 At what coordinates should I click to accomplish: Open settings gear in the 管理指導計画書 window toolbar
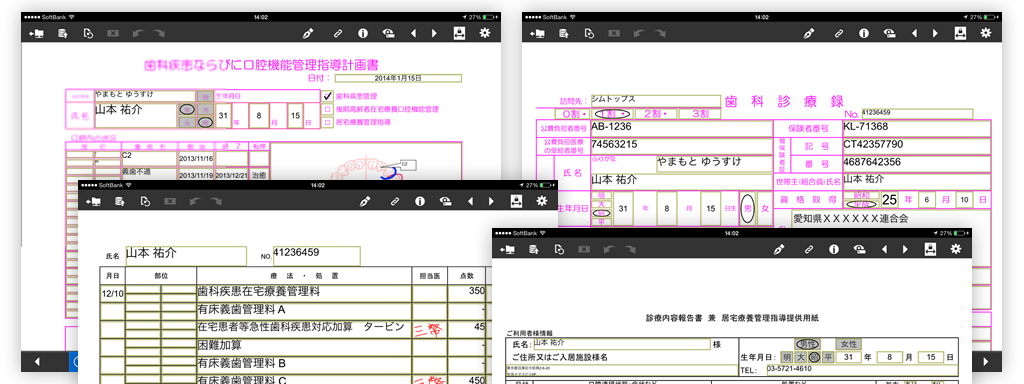[485, 33]
